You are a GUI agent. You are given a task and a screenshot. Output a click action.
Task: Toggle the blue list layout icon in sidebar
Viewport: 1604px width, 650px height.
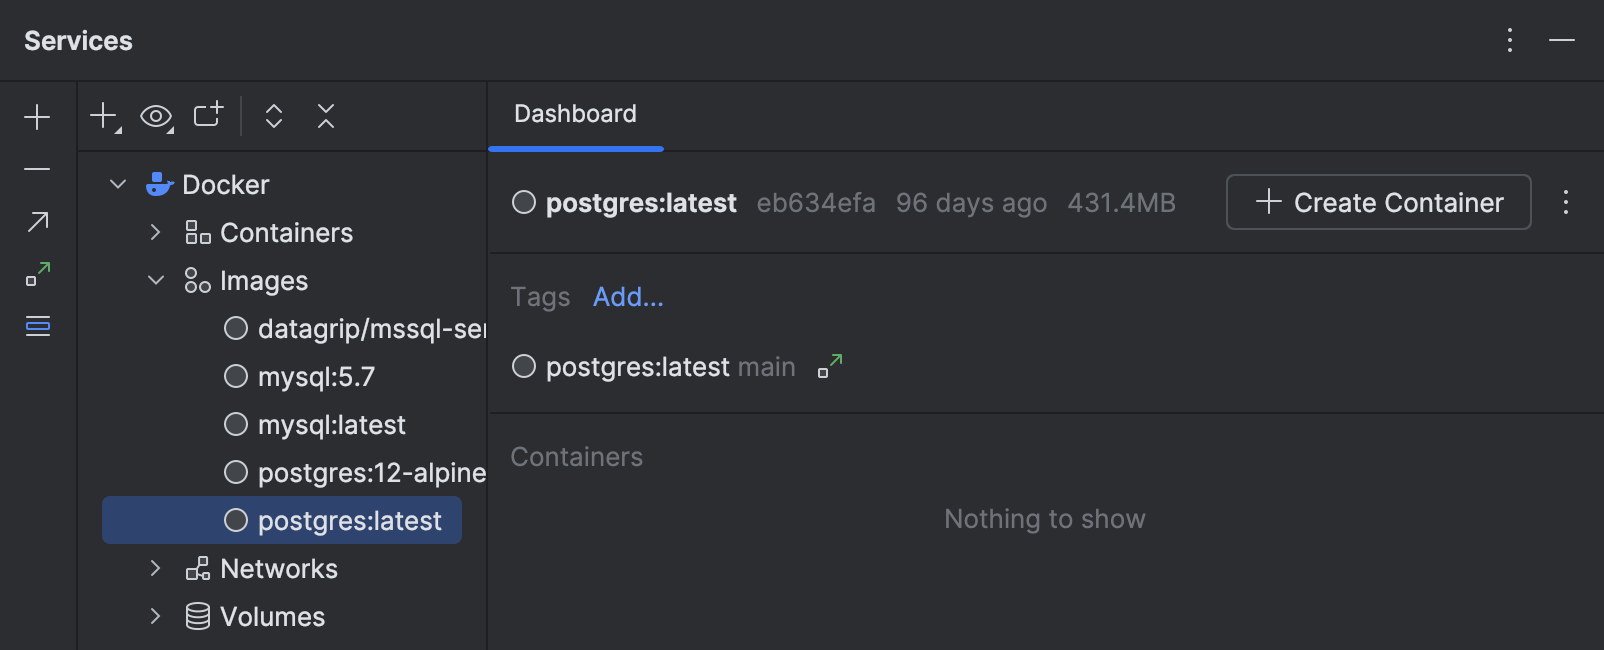tap(37, 325)
